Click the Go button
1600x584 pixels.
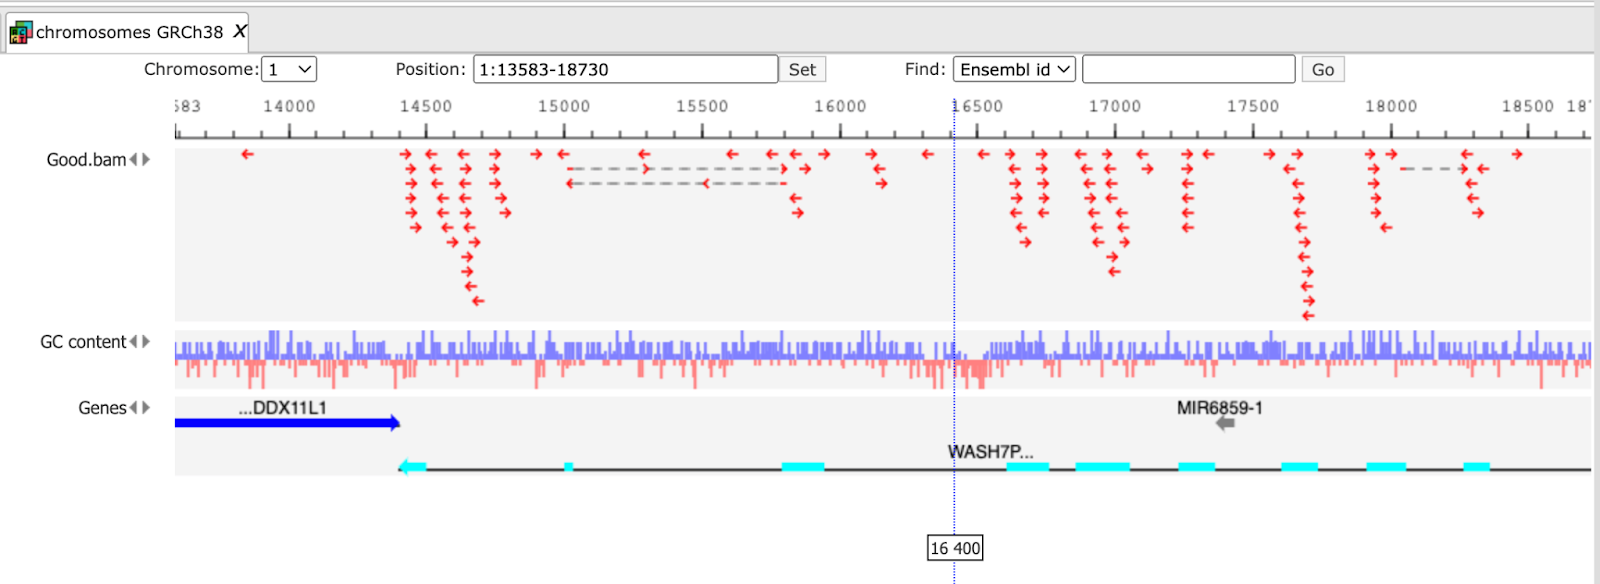[x=1323, y=69]
